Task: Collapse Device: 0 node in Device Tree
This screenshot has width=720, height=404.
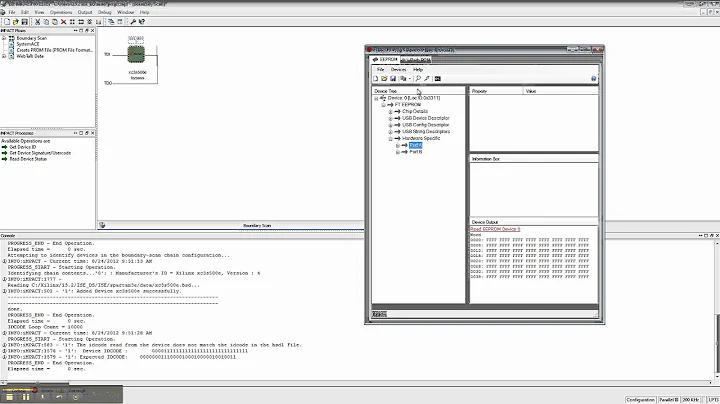Action: [x=376, y=98]
